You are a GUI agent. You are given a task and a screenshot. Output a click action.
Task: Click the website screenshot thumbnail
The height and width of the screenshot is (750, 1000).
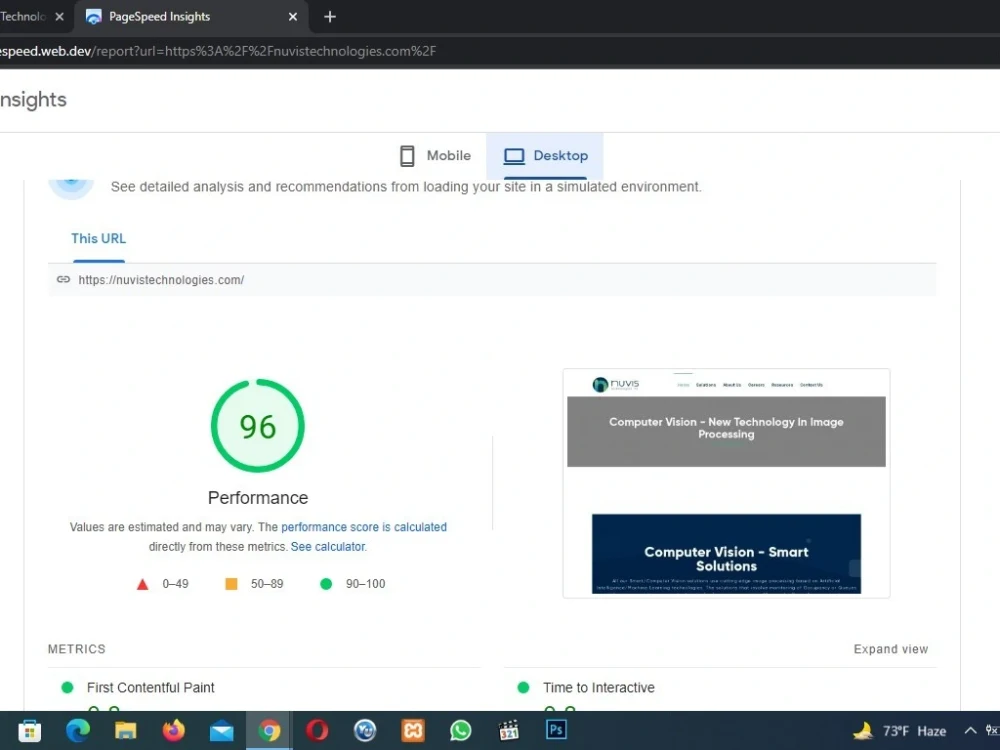(726, 483)
